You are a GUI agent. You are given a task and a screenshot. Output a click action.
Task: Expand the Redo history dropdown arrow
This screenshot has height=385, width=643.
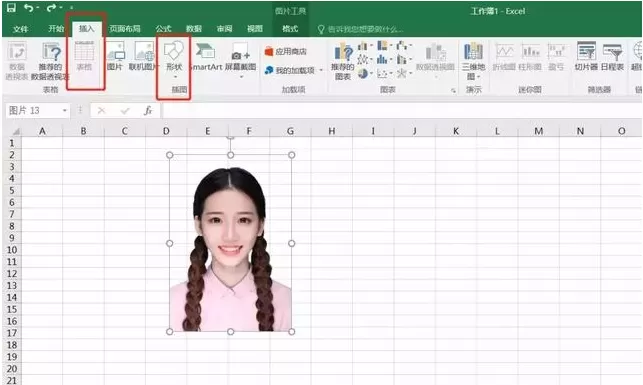point(61,8)
